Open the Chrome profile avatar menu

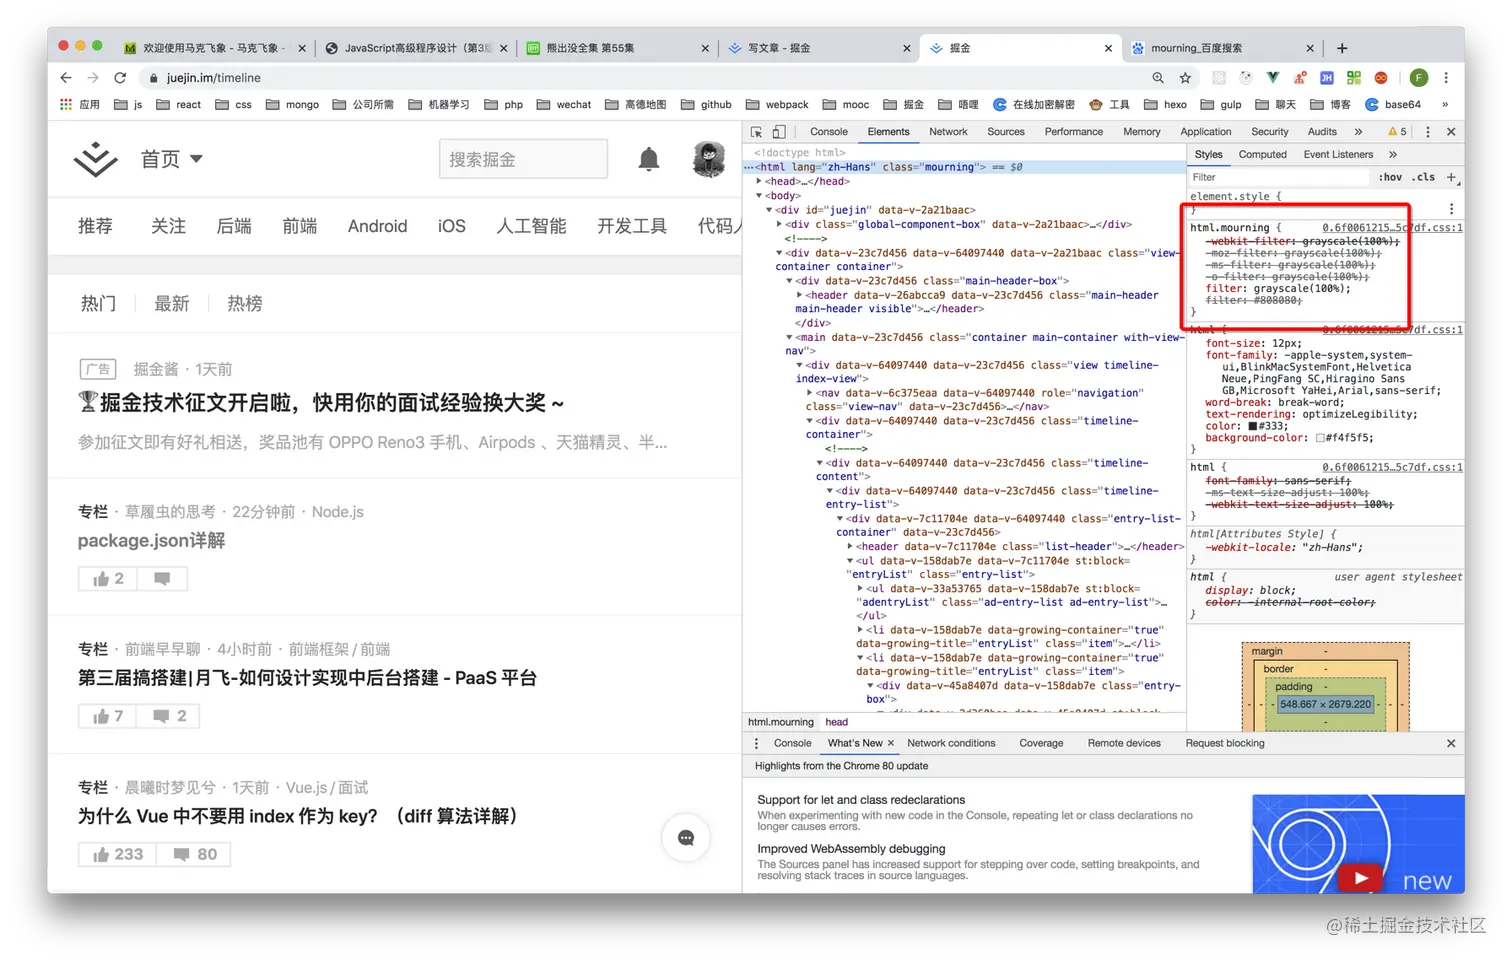[1418, 78]
